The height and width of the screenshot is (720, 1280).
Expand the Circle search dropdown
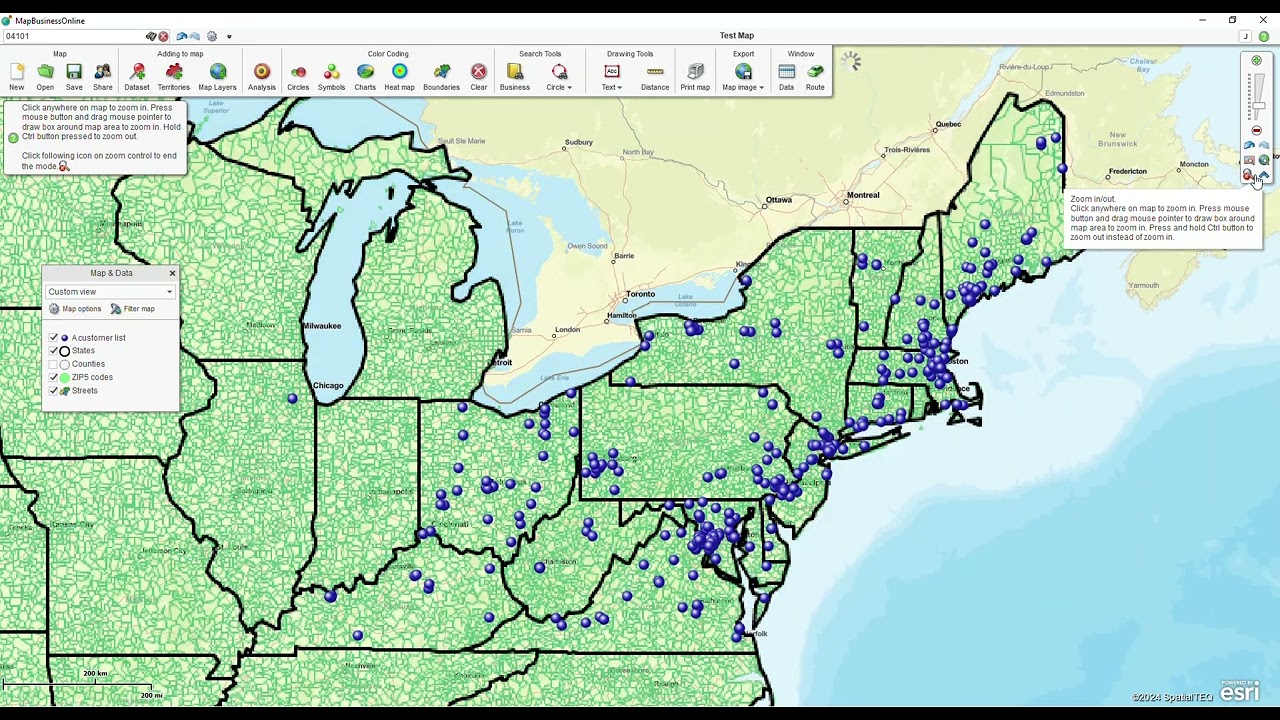pos(560,77)
